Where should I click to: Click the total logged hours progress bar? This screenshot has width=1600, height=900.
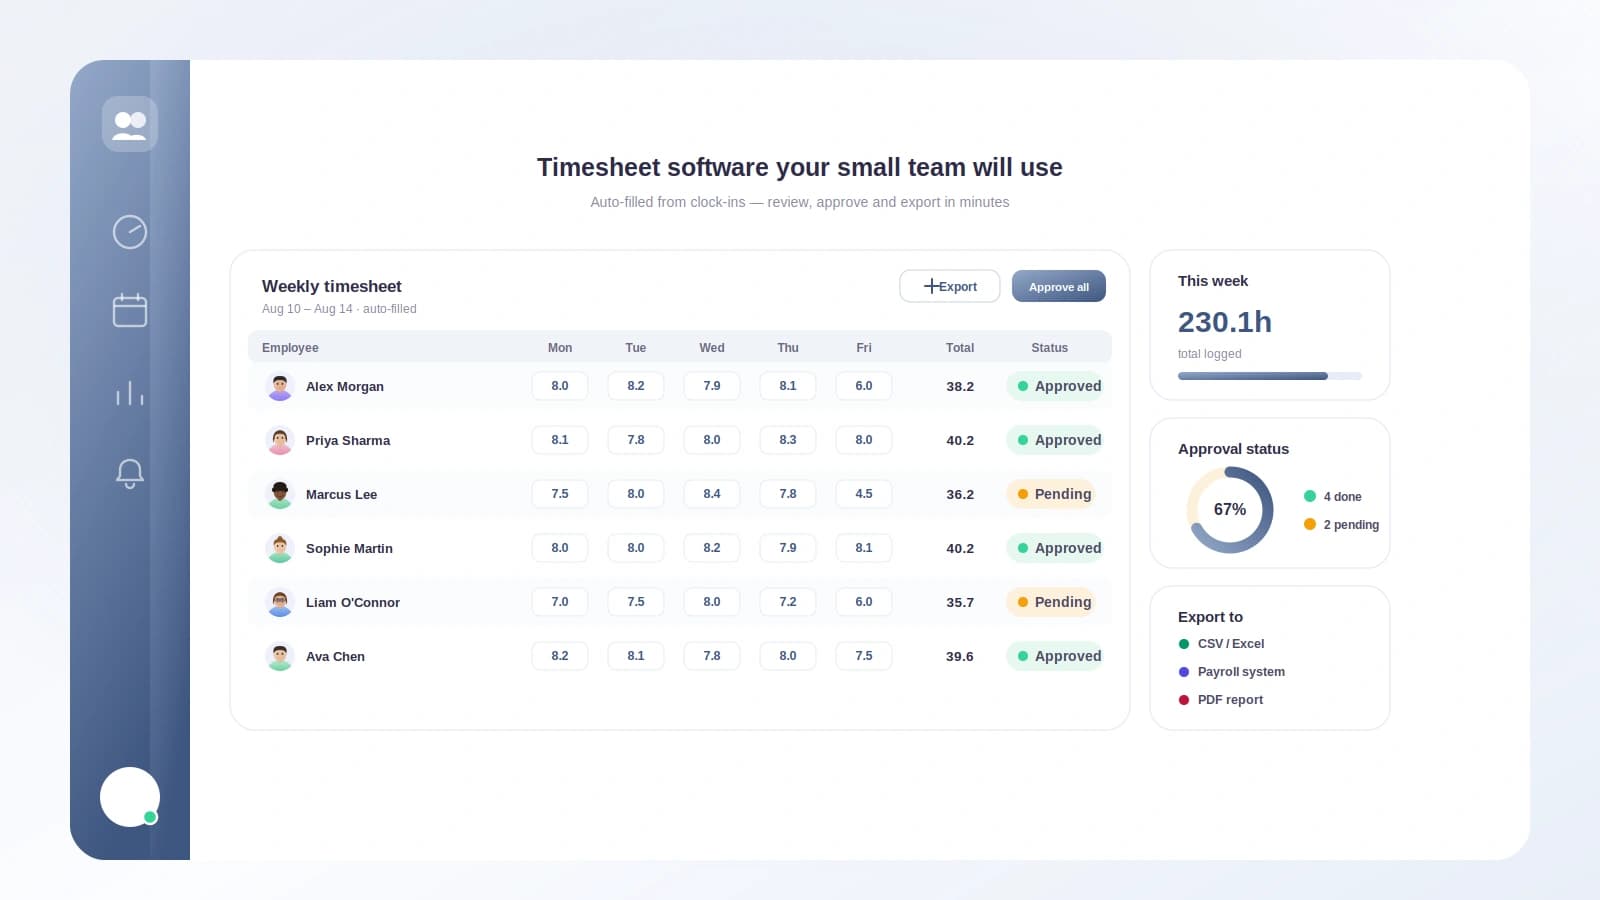1270,376
